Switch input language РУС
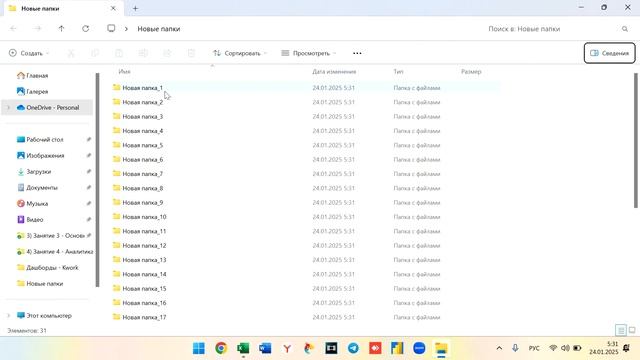Viewport: 640px width, 360px height. click(x=534, y=348)
